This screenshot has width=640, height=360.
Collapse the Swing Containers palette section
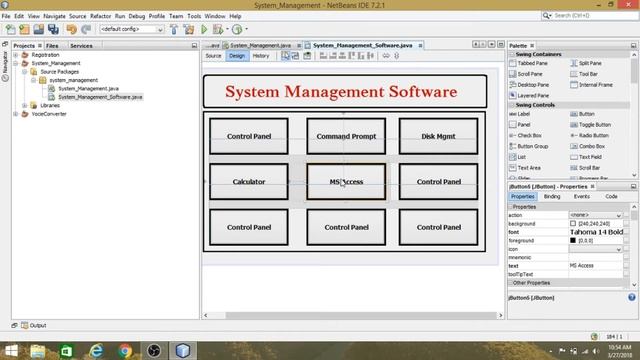pos(512,54)
